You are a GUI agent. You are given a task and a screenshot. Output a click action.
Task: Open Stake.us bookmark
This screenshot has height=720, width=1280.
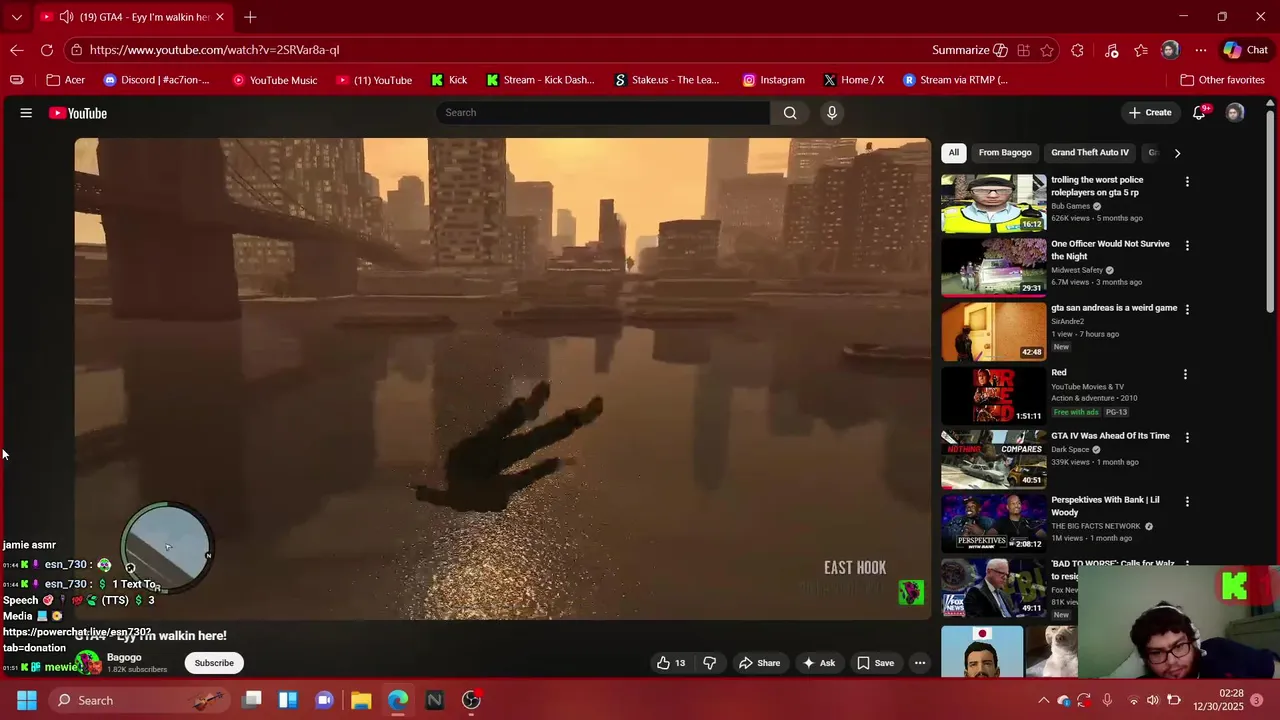(667, 80)
